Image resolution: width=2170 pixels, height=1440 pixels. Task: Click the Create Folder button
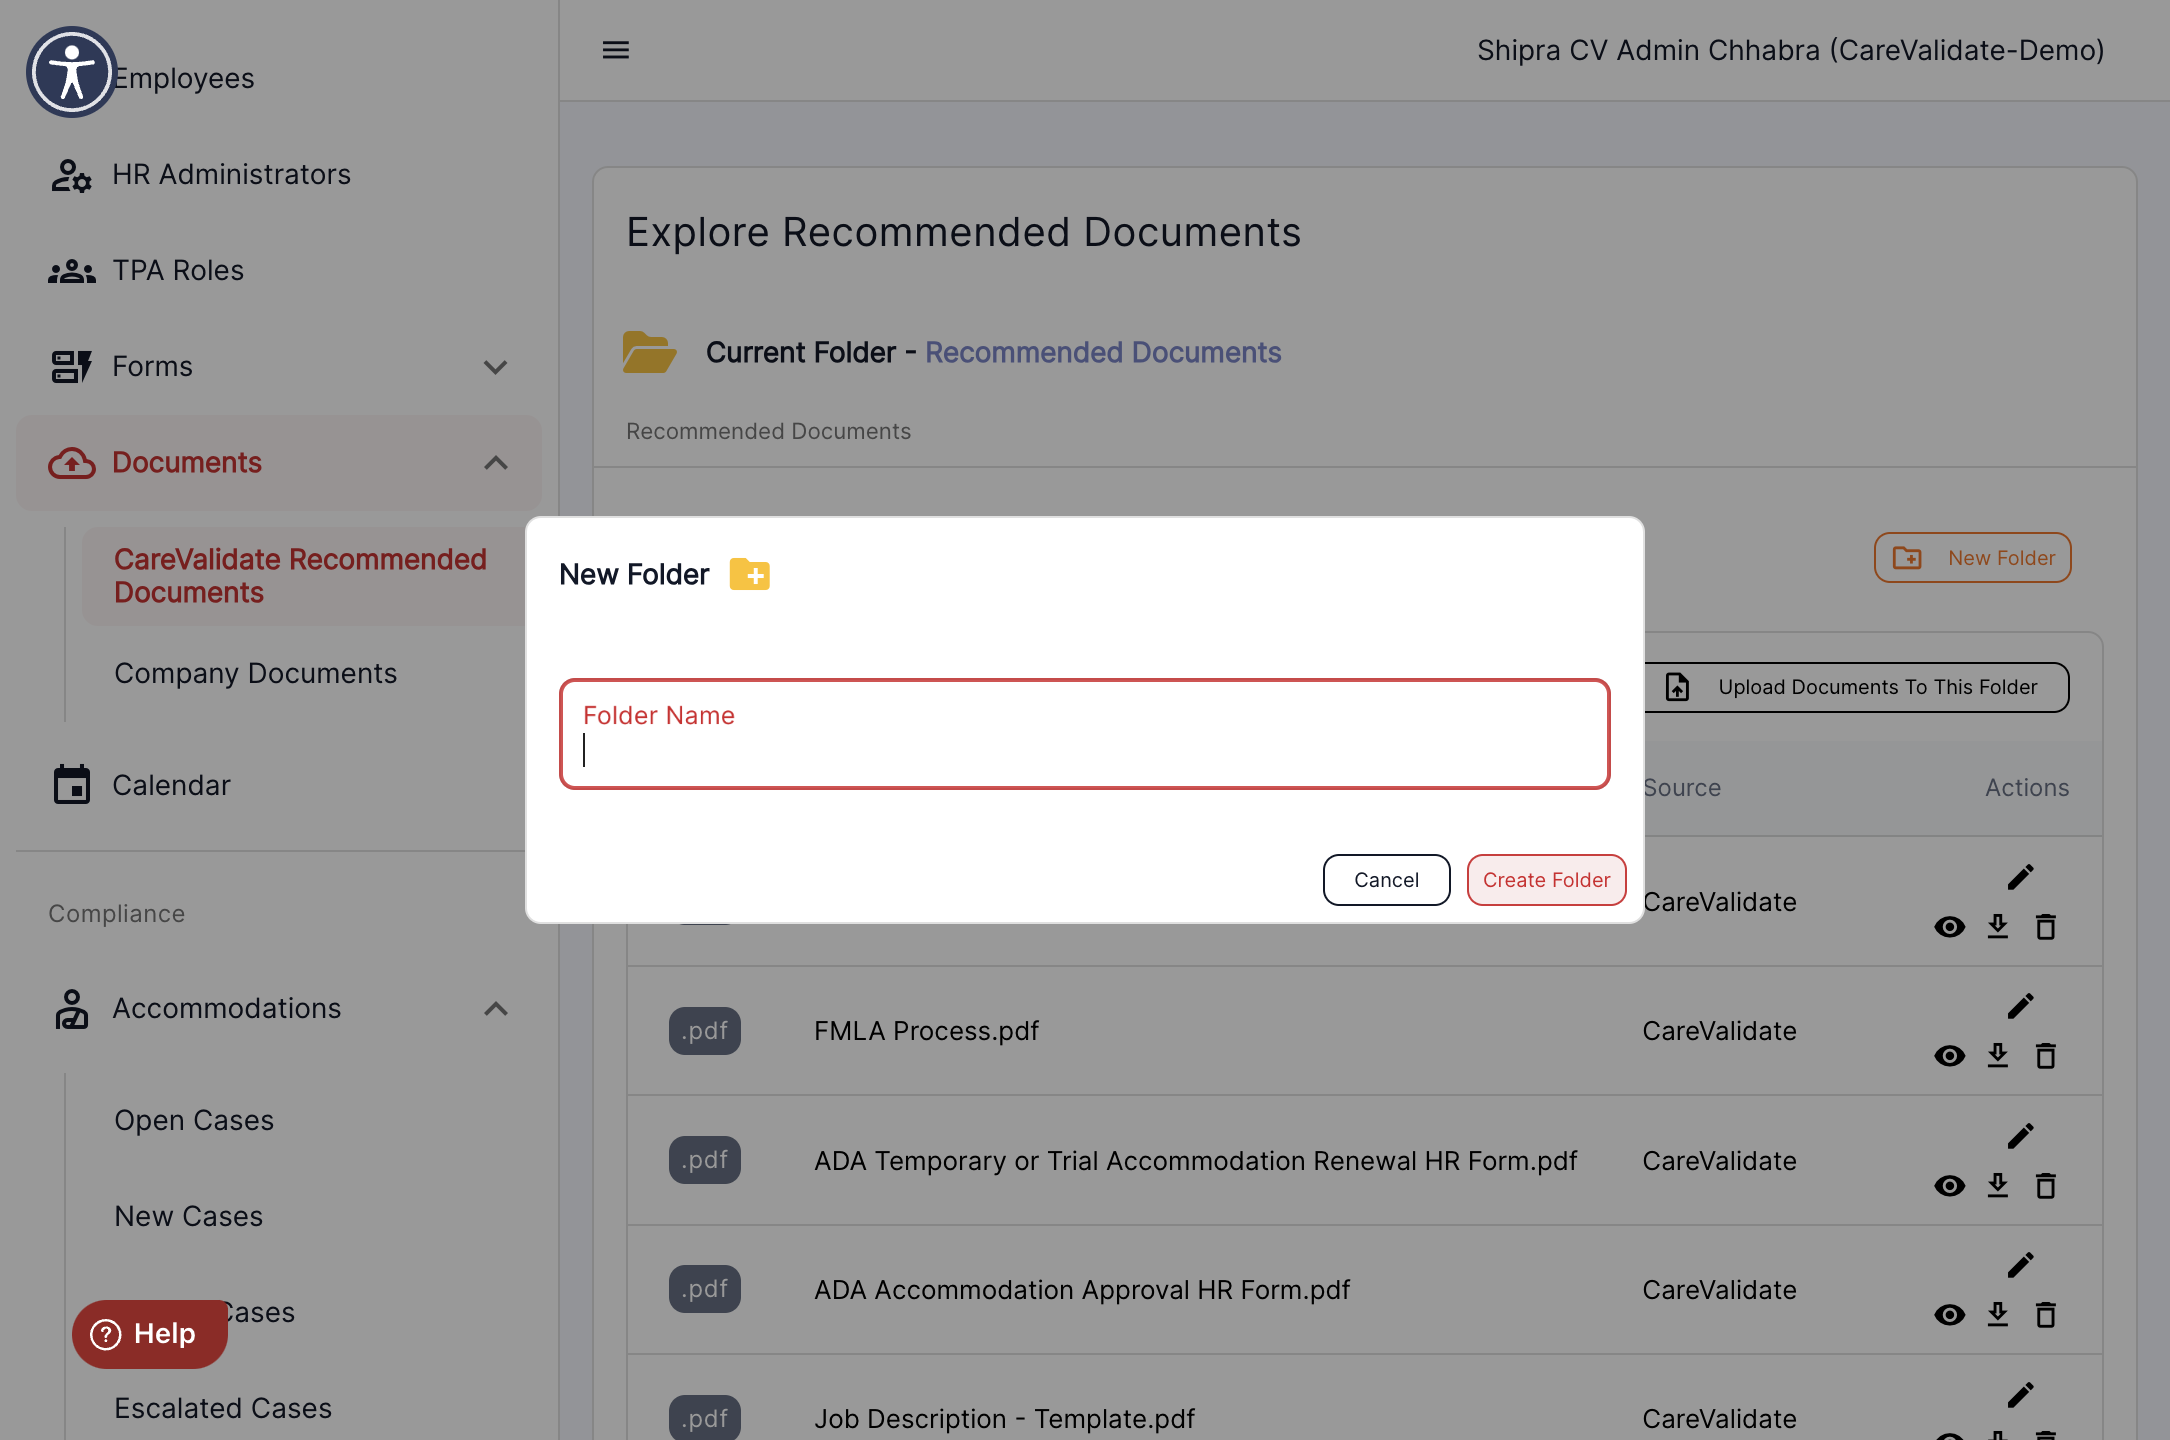1546,880
